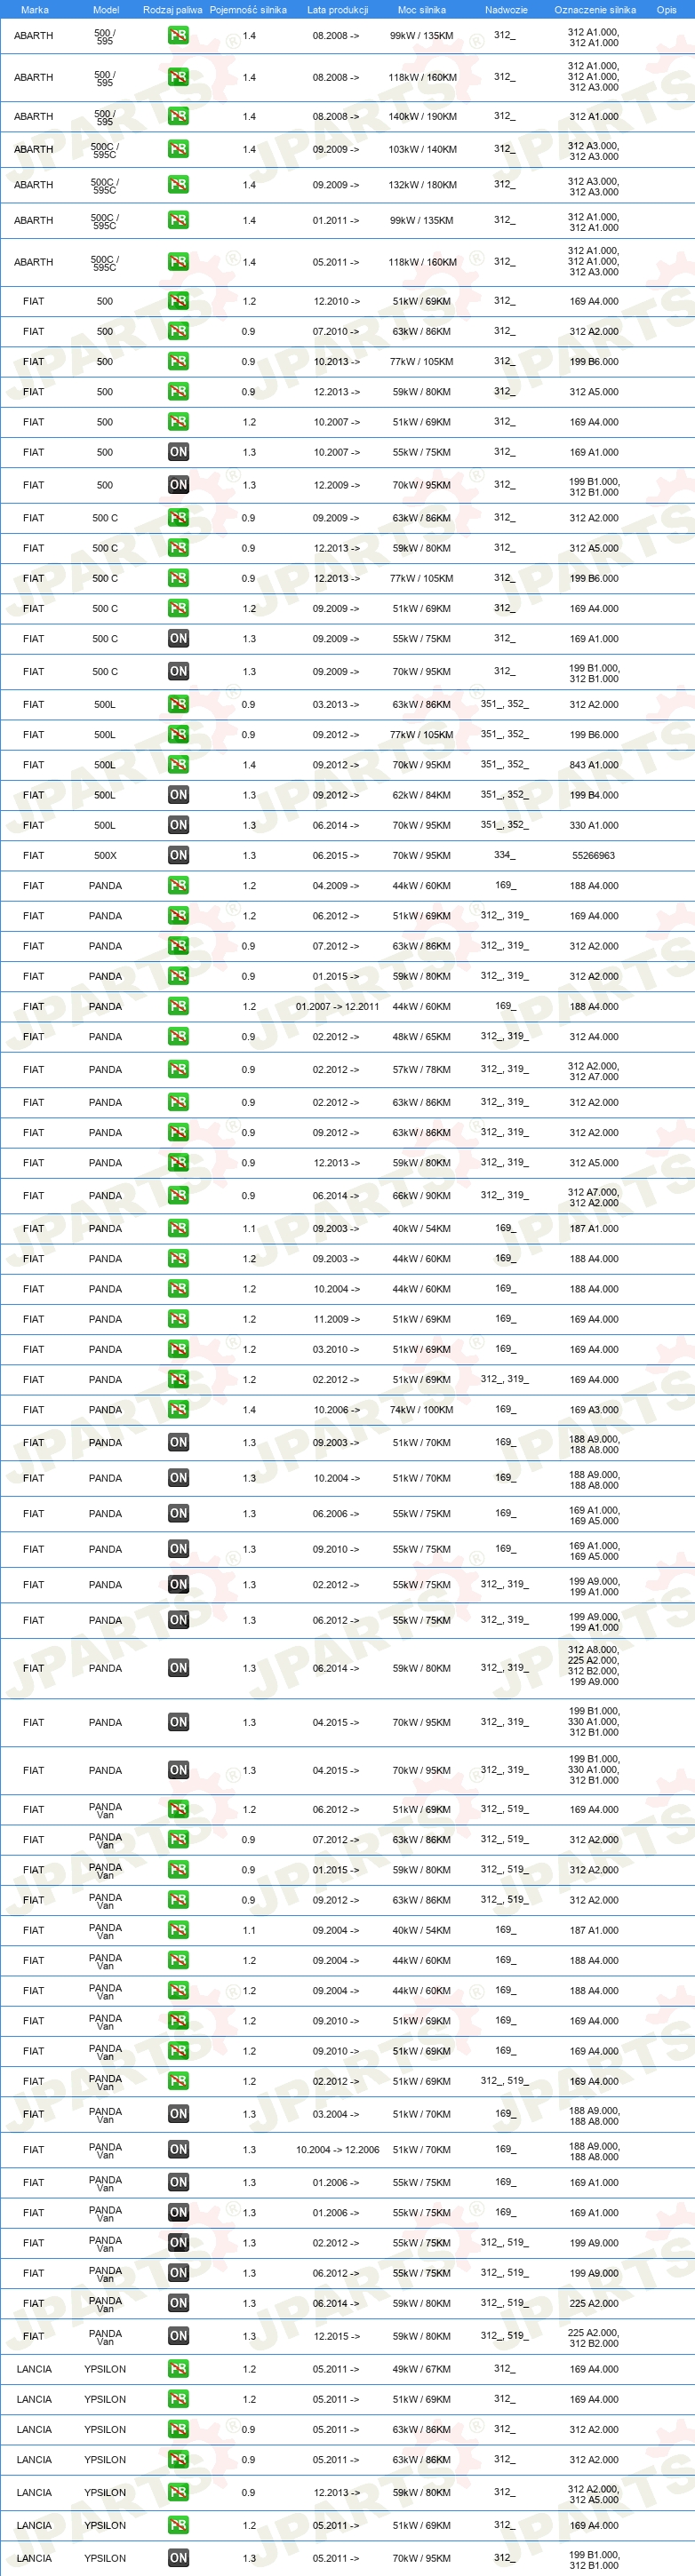695x2576 pixels.
Task: Click production date 03.2004 ->
Action: pos(337,2114)
